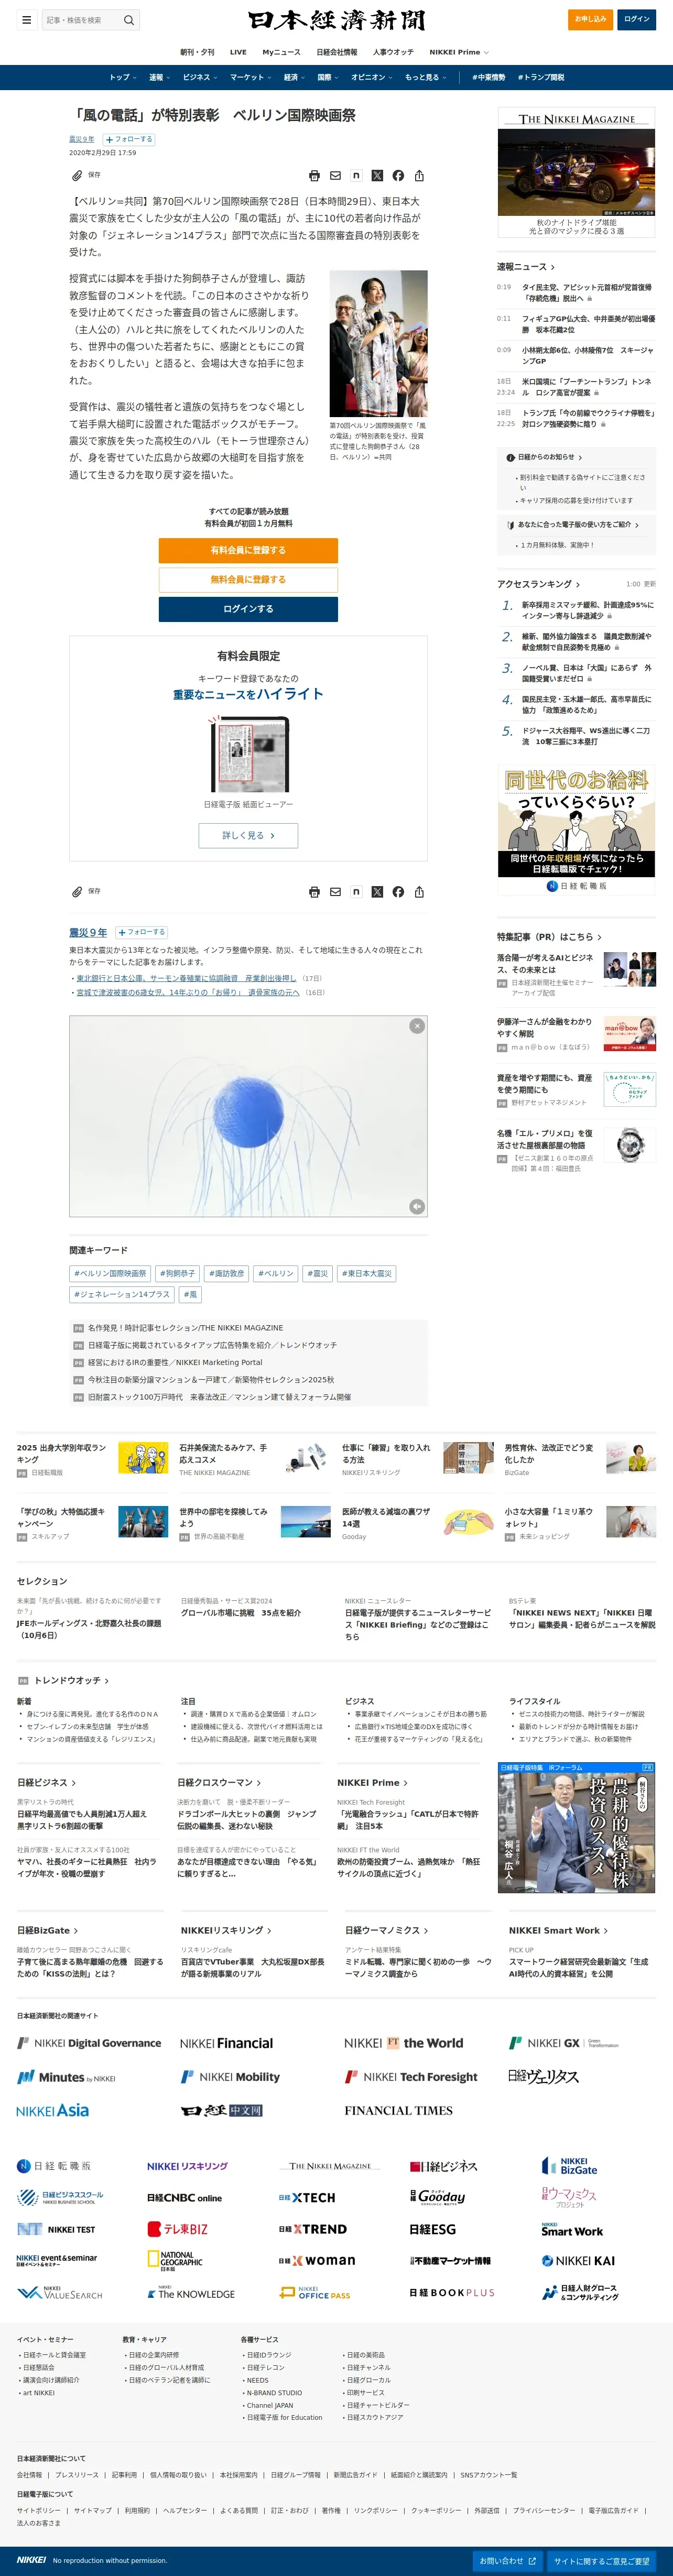Viewport: 673px width, 2576px height.
Task: Click the Facebook icon above the 震災9年 section
Action: tap(398, 892)
